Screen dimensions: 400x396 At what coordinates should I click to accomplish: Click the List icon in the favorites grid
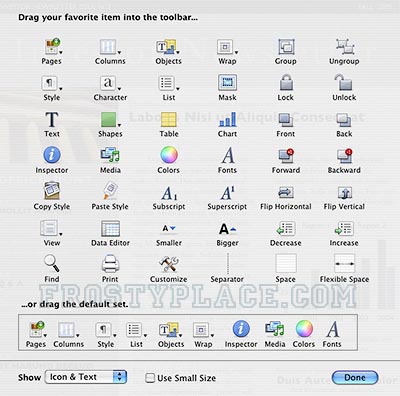pyautogui.click(x=168, y=83)
